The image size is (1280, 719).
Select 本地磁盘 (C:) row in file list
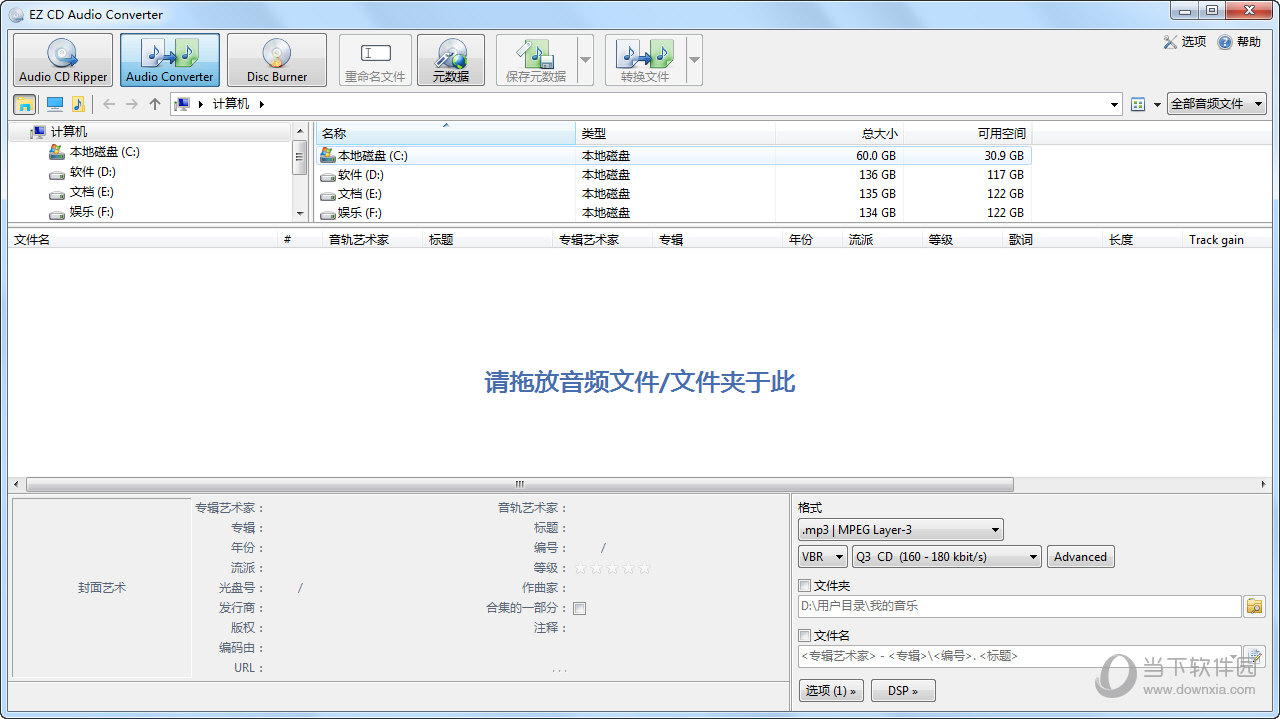pos(674,156)
